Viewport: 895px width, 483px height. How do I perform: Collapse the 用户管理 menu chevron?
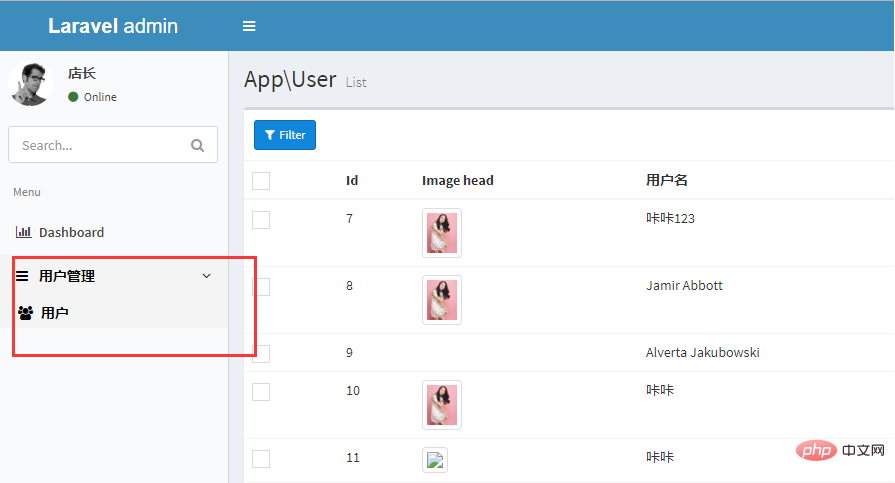point(207,276)
